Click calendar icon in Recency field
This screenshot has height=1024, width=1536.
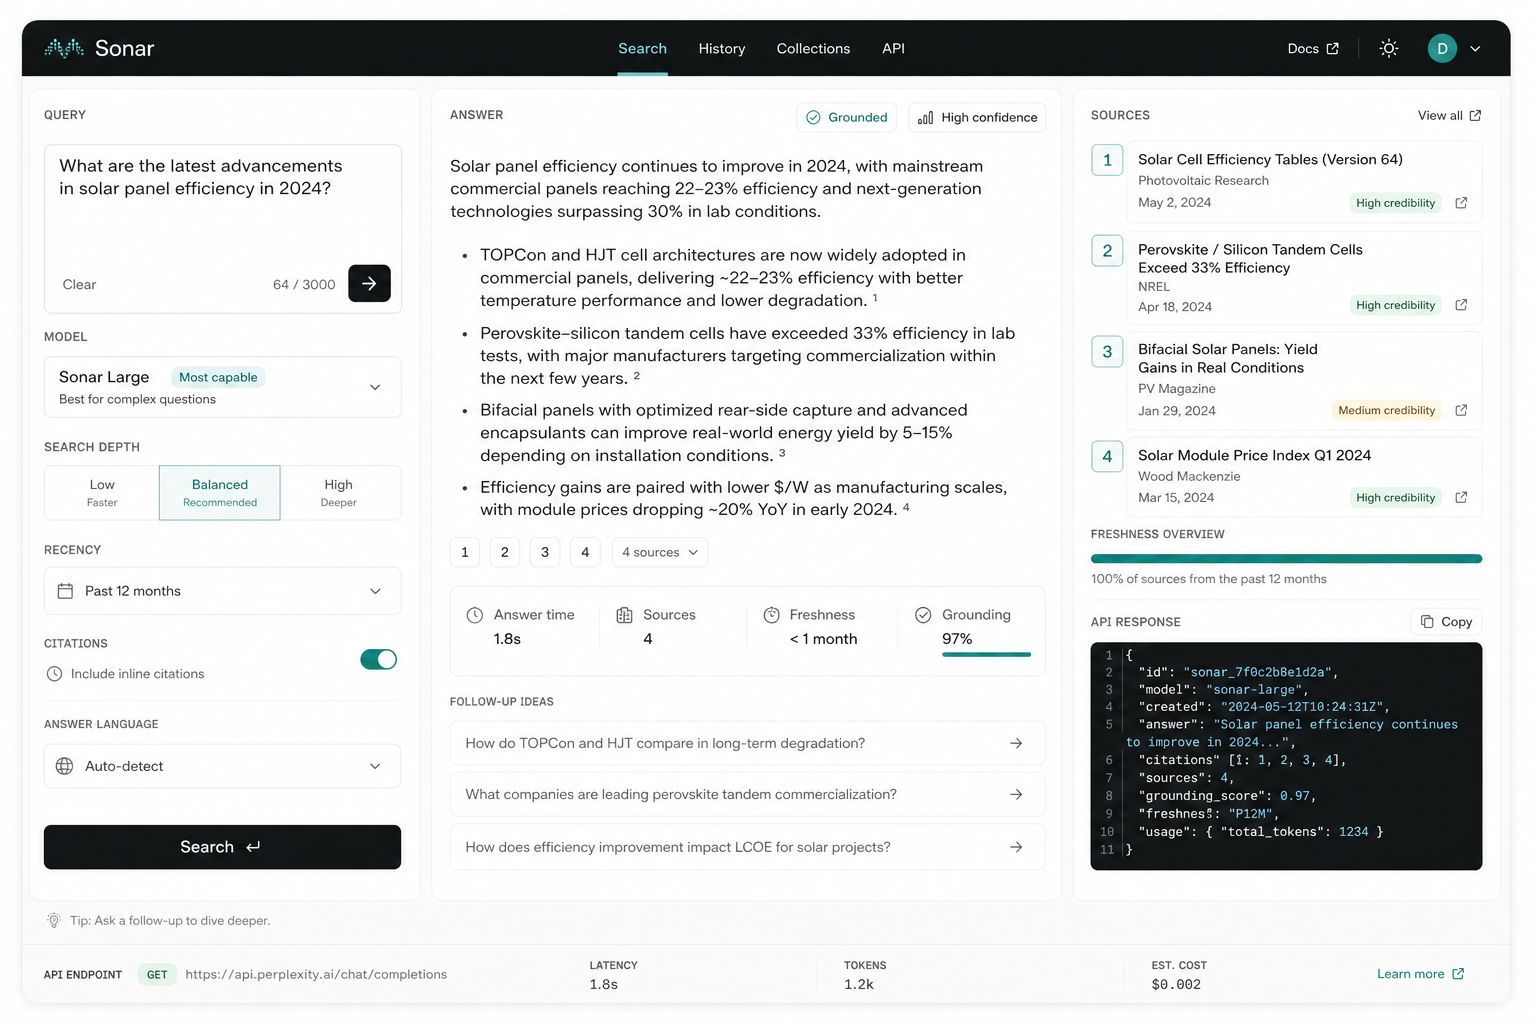click(x=65, y=591)
